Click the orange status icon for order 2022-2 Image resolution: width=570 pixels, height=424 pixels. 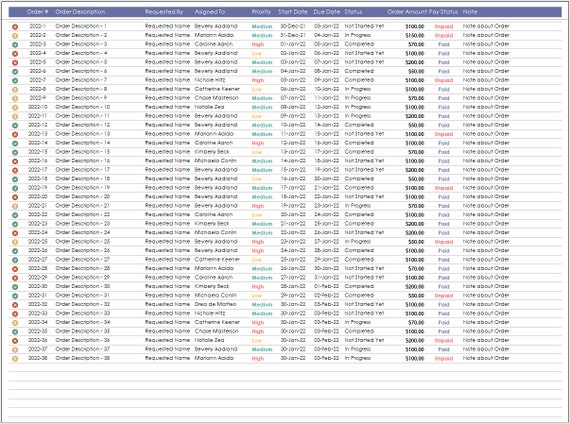point(15,36)
